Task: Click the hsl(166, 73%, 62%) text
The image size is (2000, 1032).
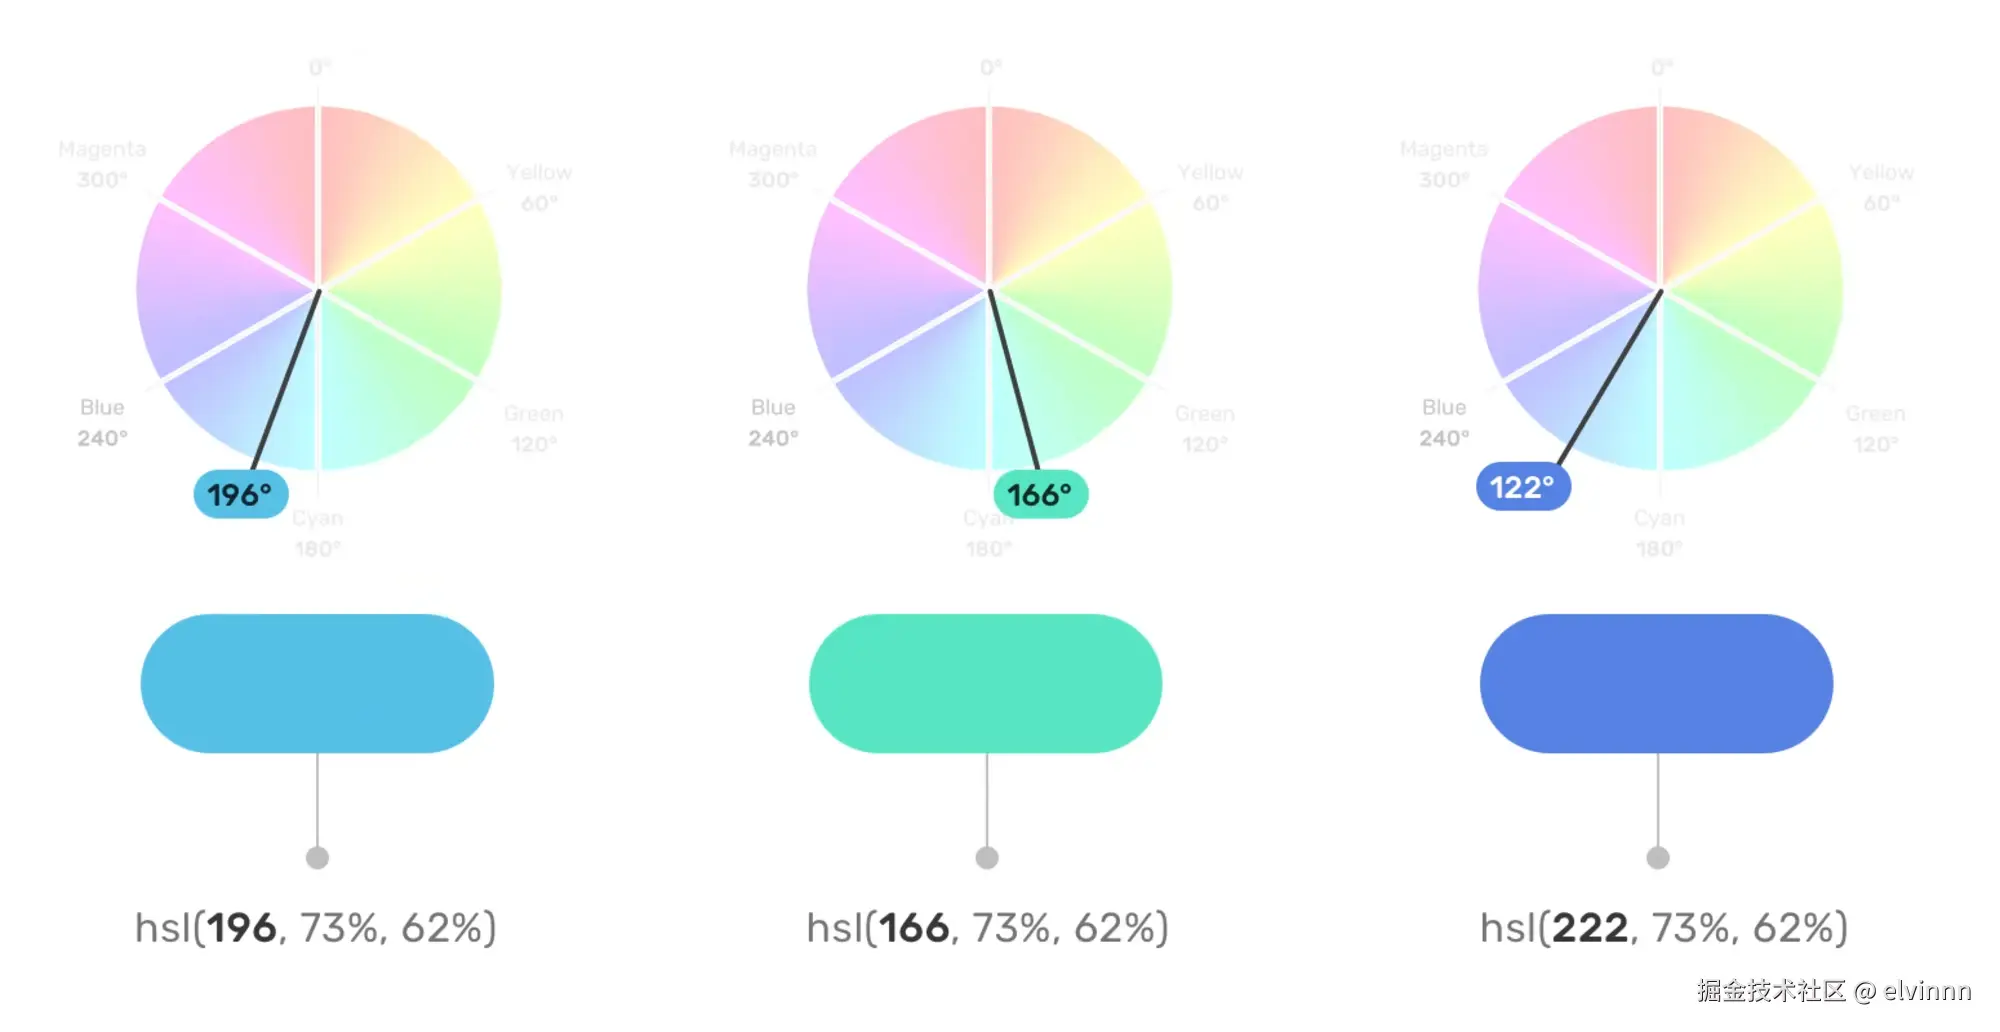Action: coord(987,928)
